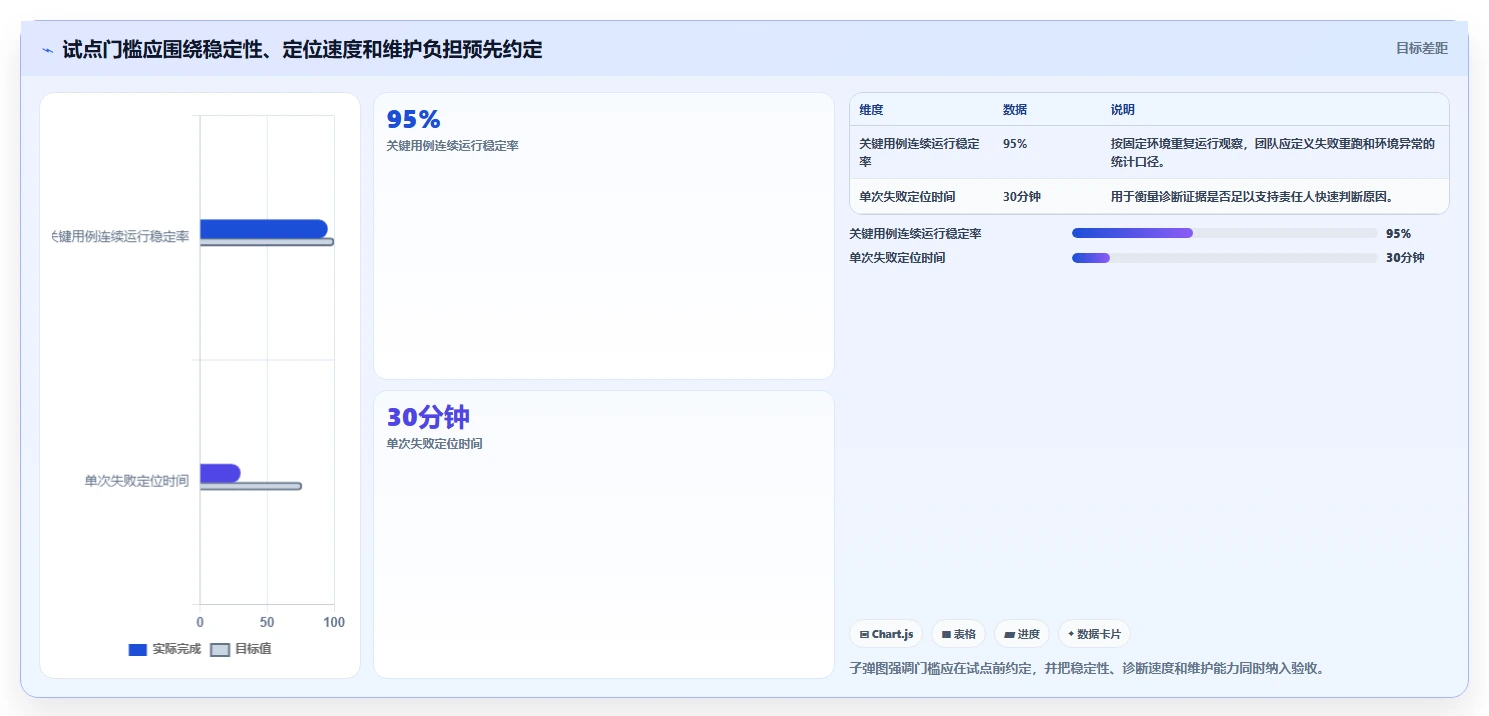Click progress bar for 单次失败定位时间
This screenshot has width=1489, height=716.
[1224, 258]
